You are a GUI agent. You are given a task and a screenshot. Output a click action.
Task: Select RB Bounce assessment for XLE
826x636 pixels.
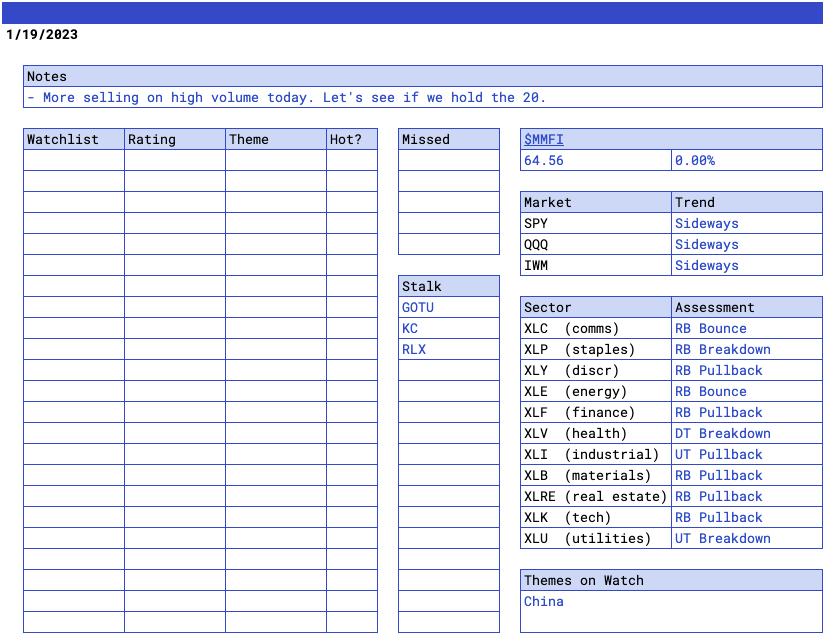click(747, 392)
